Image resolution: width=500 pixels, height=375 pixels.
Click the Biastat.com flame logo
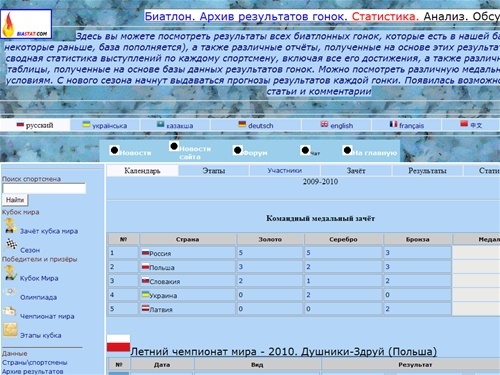[26, 24]
